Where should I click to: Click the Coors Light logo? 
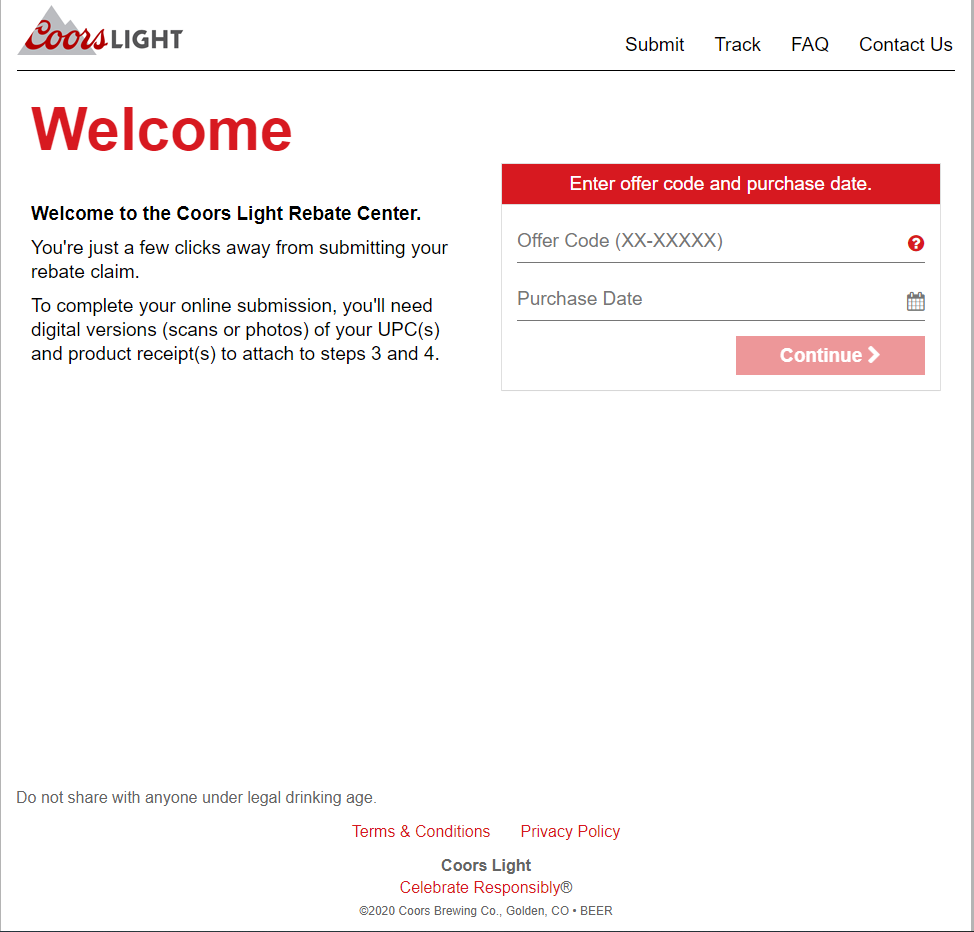pos(101,31)
